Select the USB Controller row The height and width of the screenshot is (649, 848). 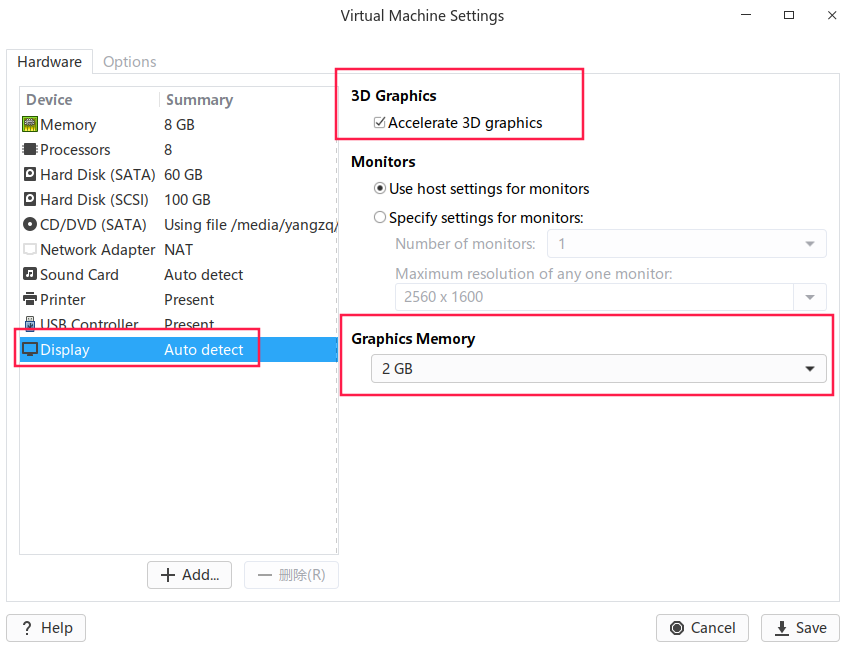pyautogui.click(x=89, y=325)
